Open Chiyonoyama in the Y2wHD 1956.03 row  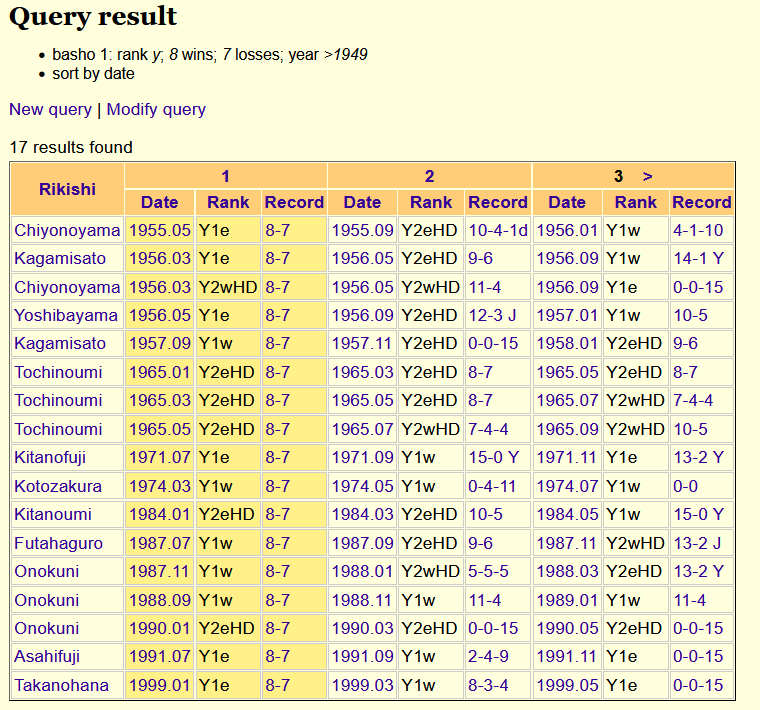[67, 287]
